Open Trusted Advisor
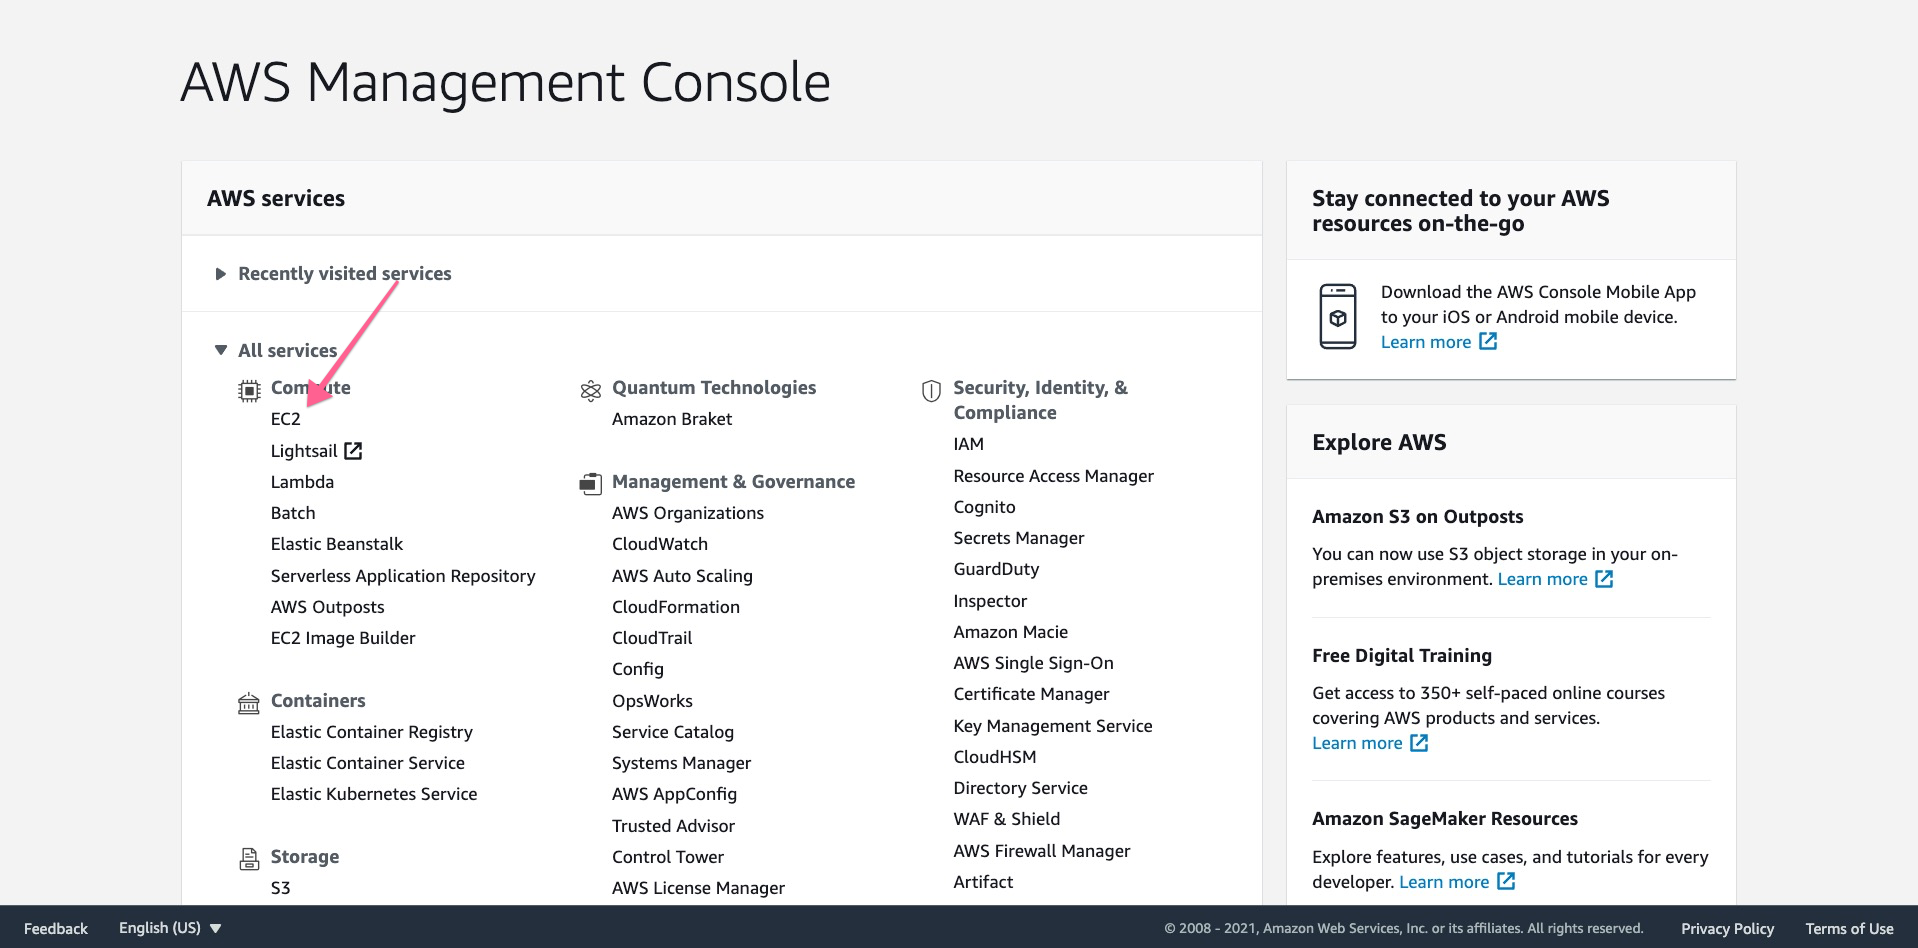The width and height of the screenshot is (1918, 948). [x=673, y=826]
